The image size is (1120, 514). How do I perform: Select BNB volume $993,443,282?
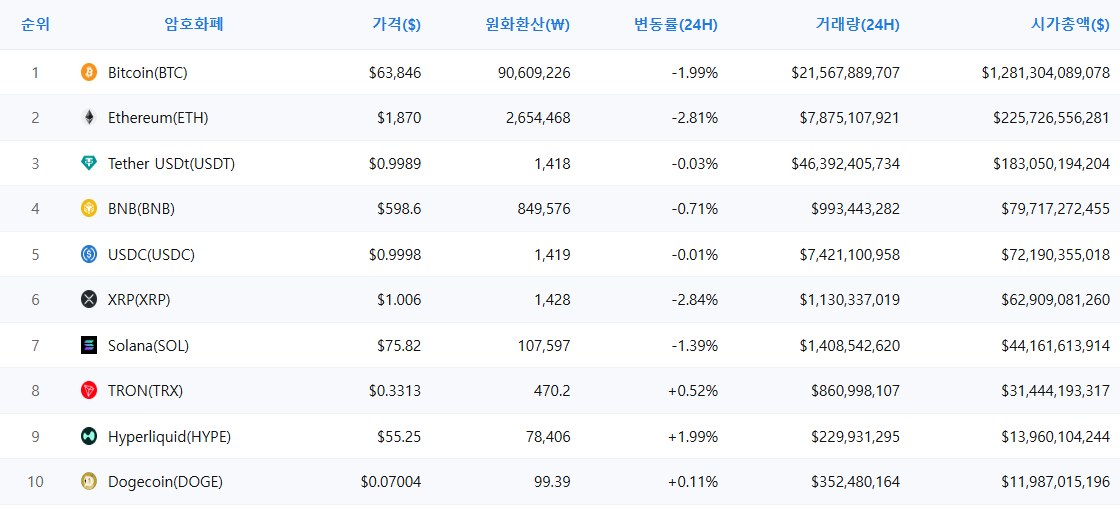tap(856, 208)
